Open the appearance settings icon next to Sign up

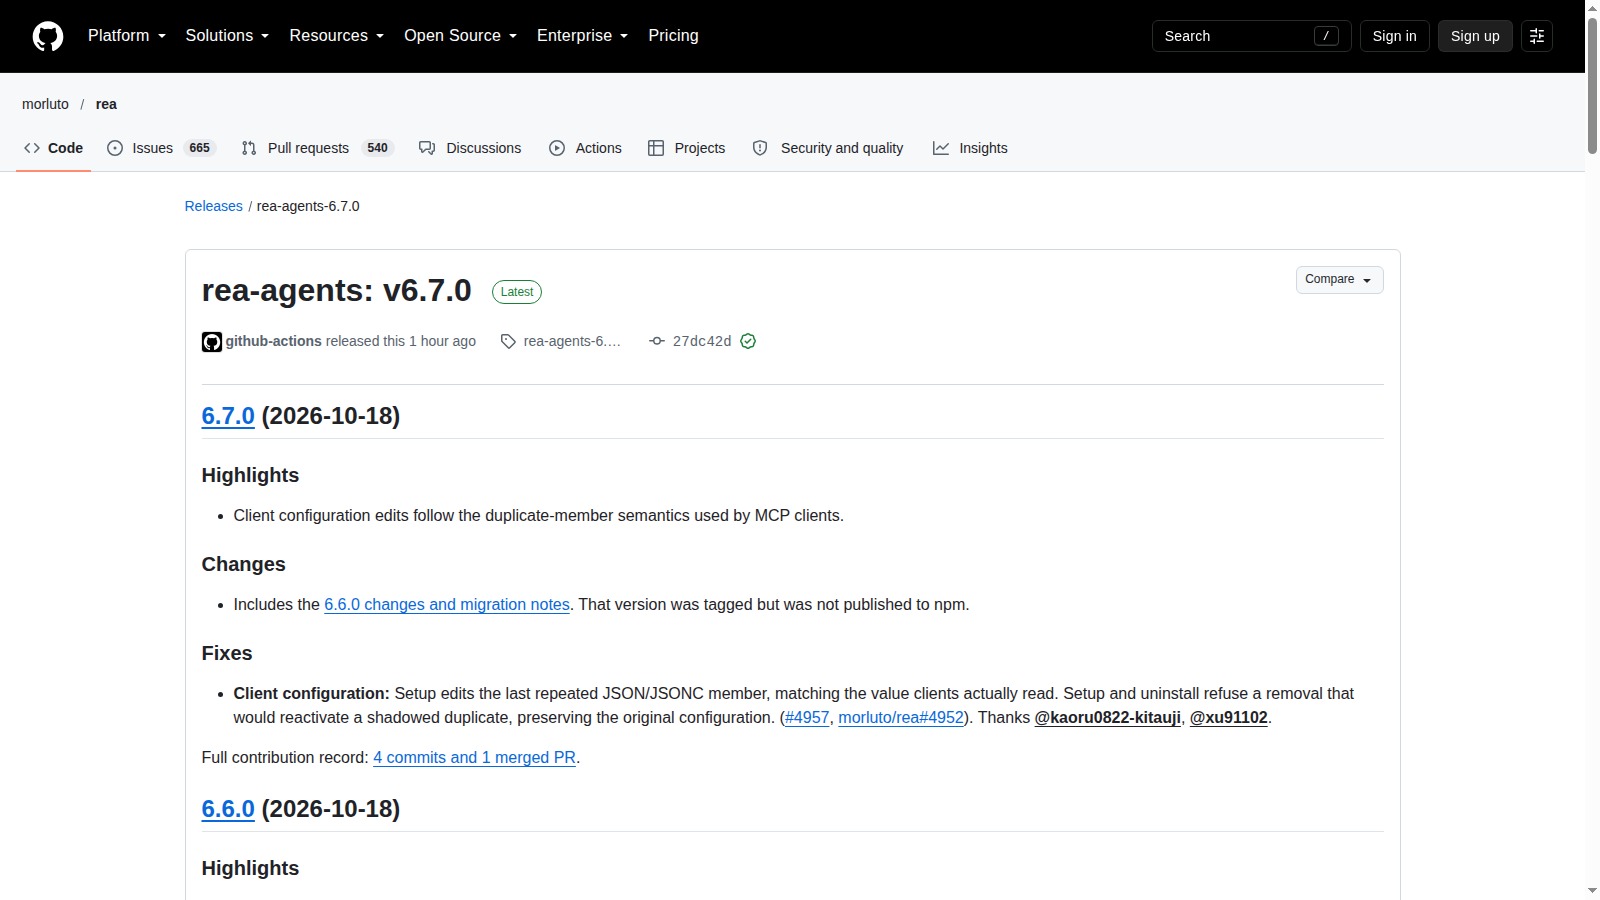point(1537,36)
